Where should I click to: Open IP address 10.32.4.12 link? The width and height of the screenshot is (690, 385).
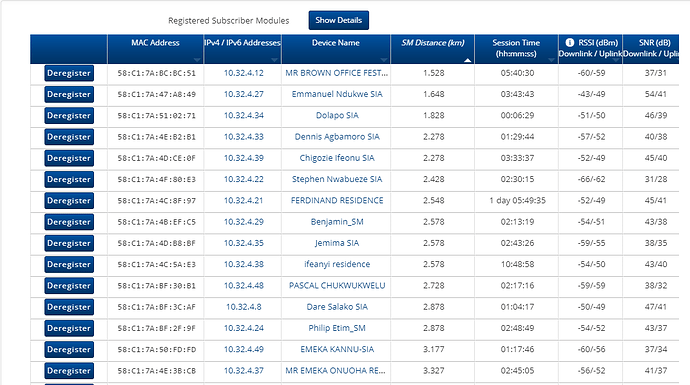[x=243, y=73]
